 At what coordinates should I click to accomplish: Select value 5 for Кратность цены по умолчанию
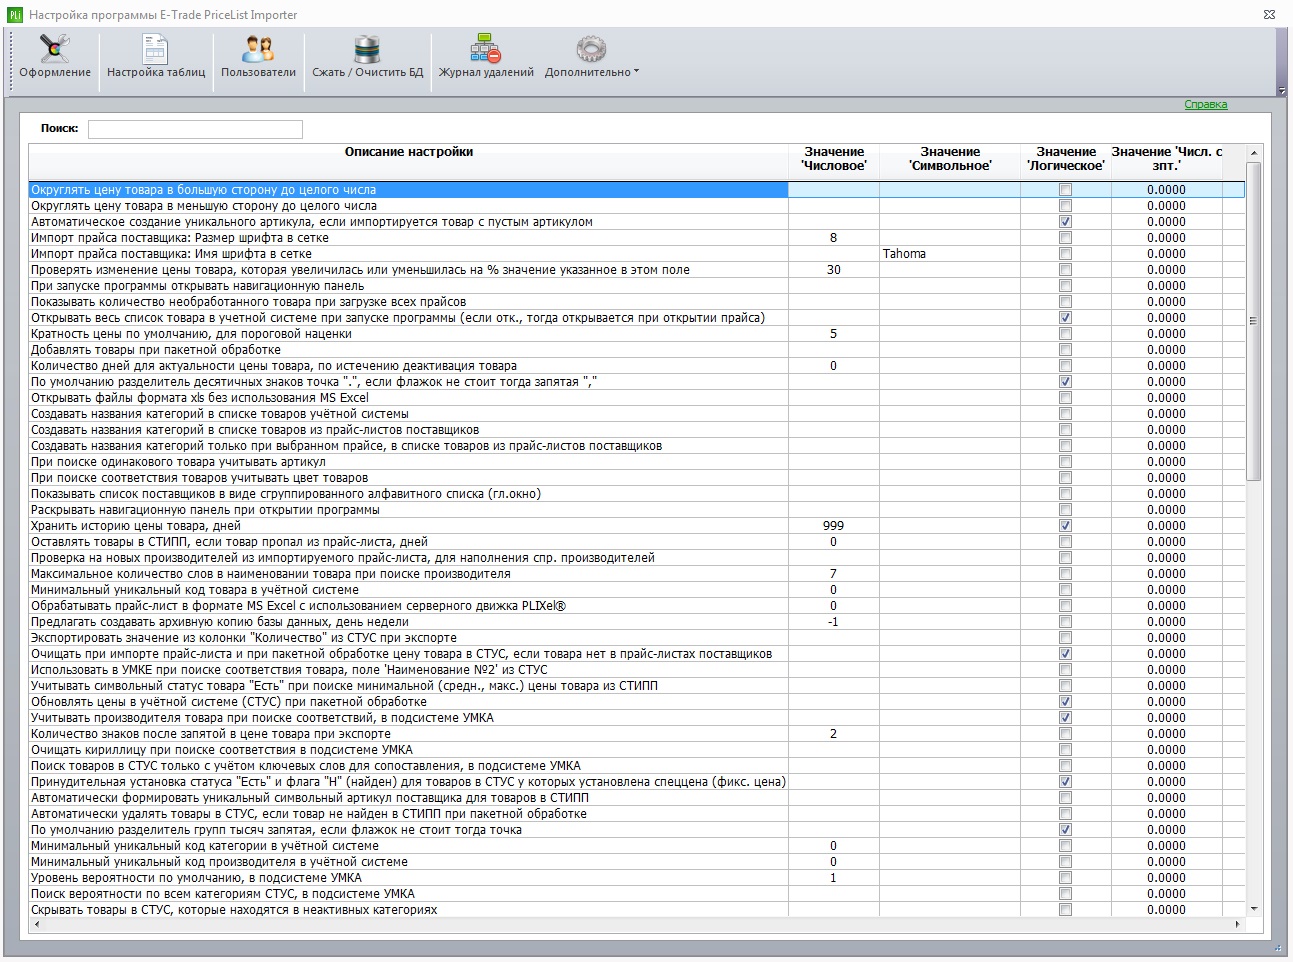pos(834,334)
